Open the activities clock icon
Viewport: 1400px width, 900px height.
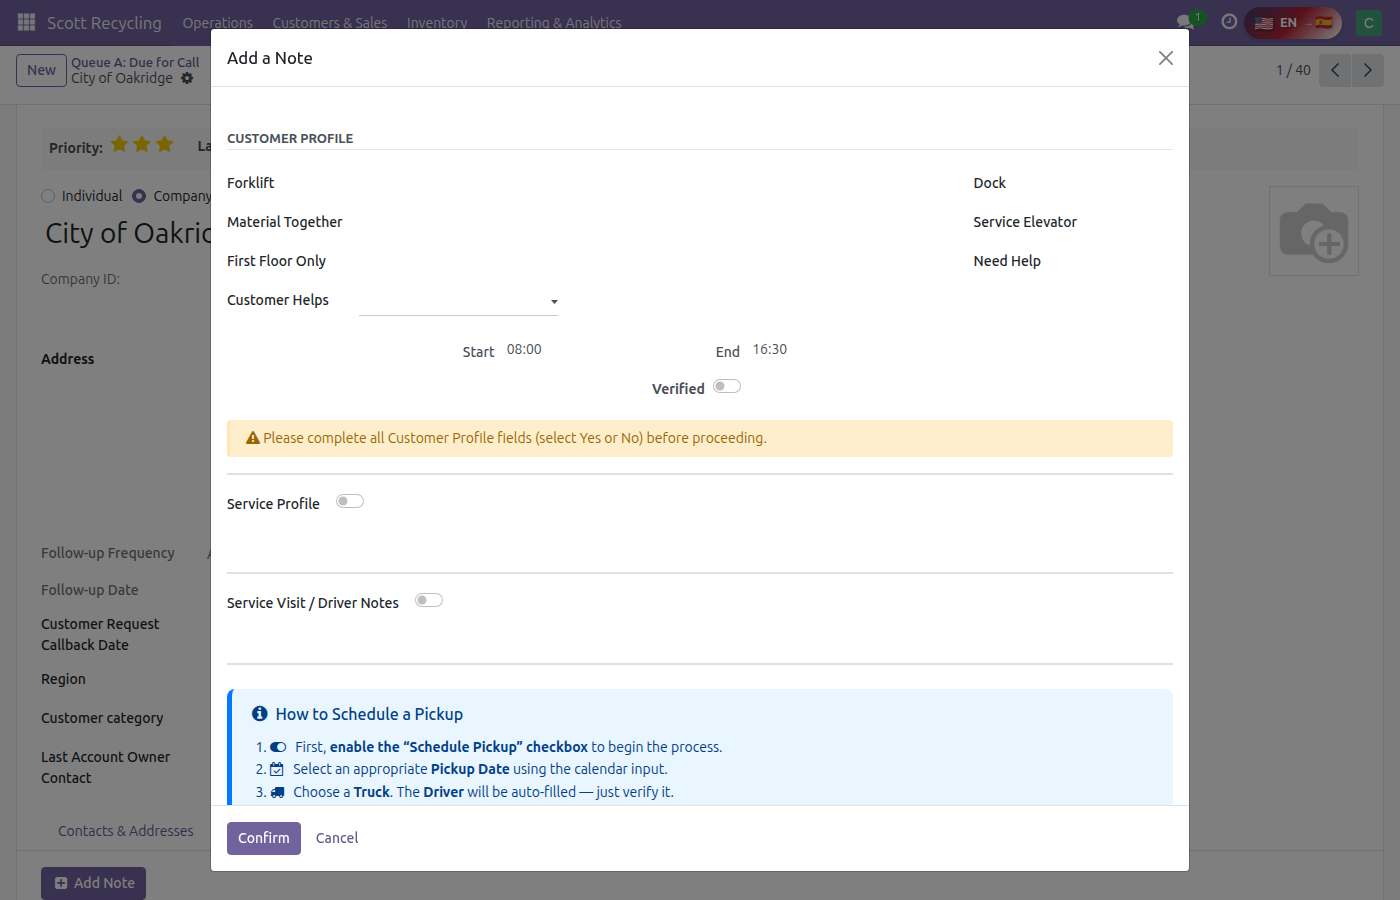click(x=1229, y=22)
